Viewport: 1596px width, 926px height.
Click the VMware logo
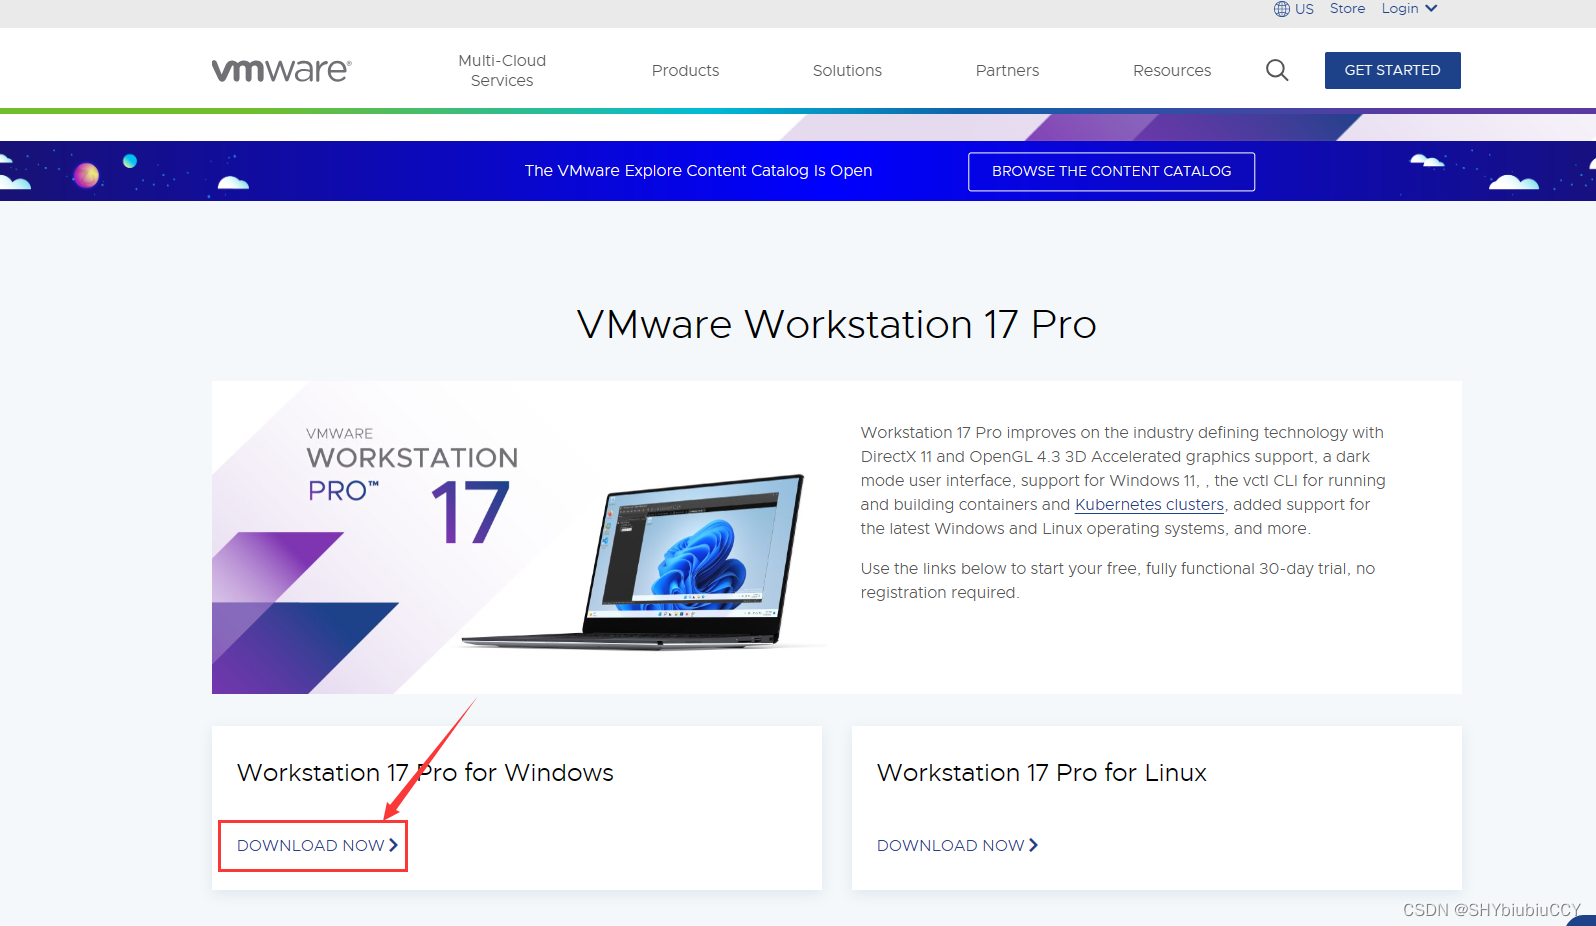click(281, 70)
